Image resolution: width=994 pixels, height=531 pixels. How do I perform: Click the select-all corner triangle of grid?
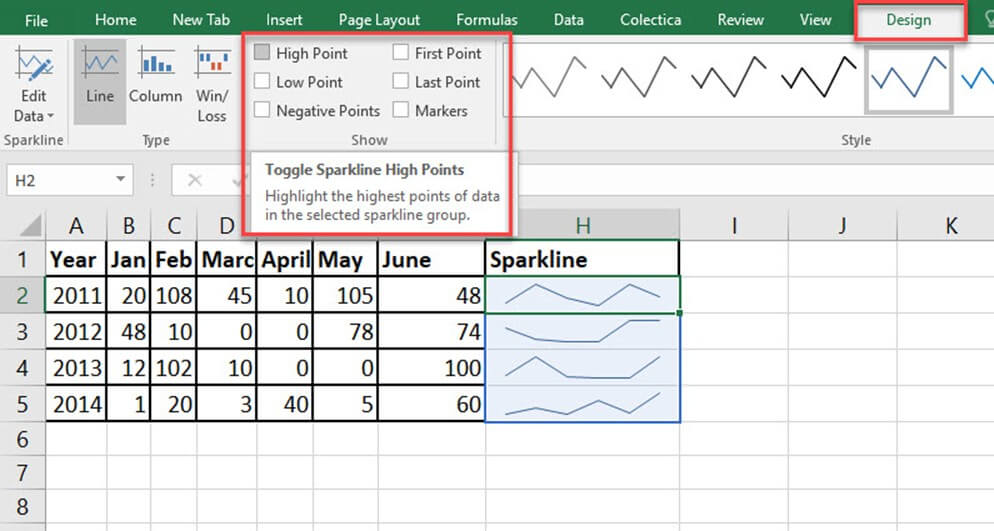pos(29,225)
